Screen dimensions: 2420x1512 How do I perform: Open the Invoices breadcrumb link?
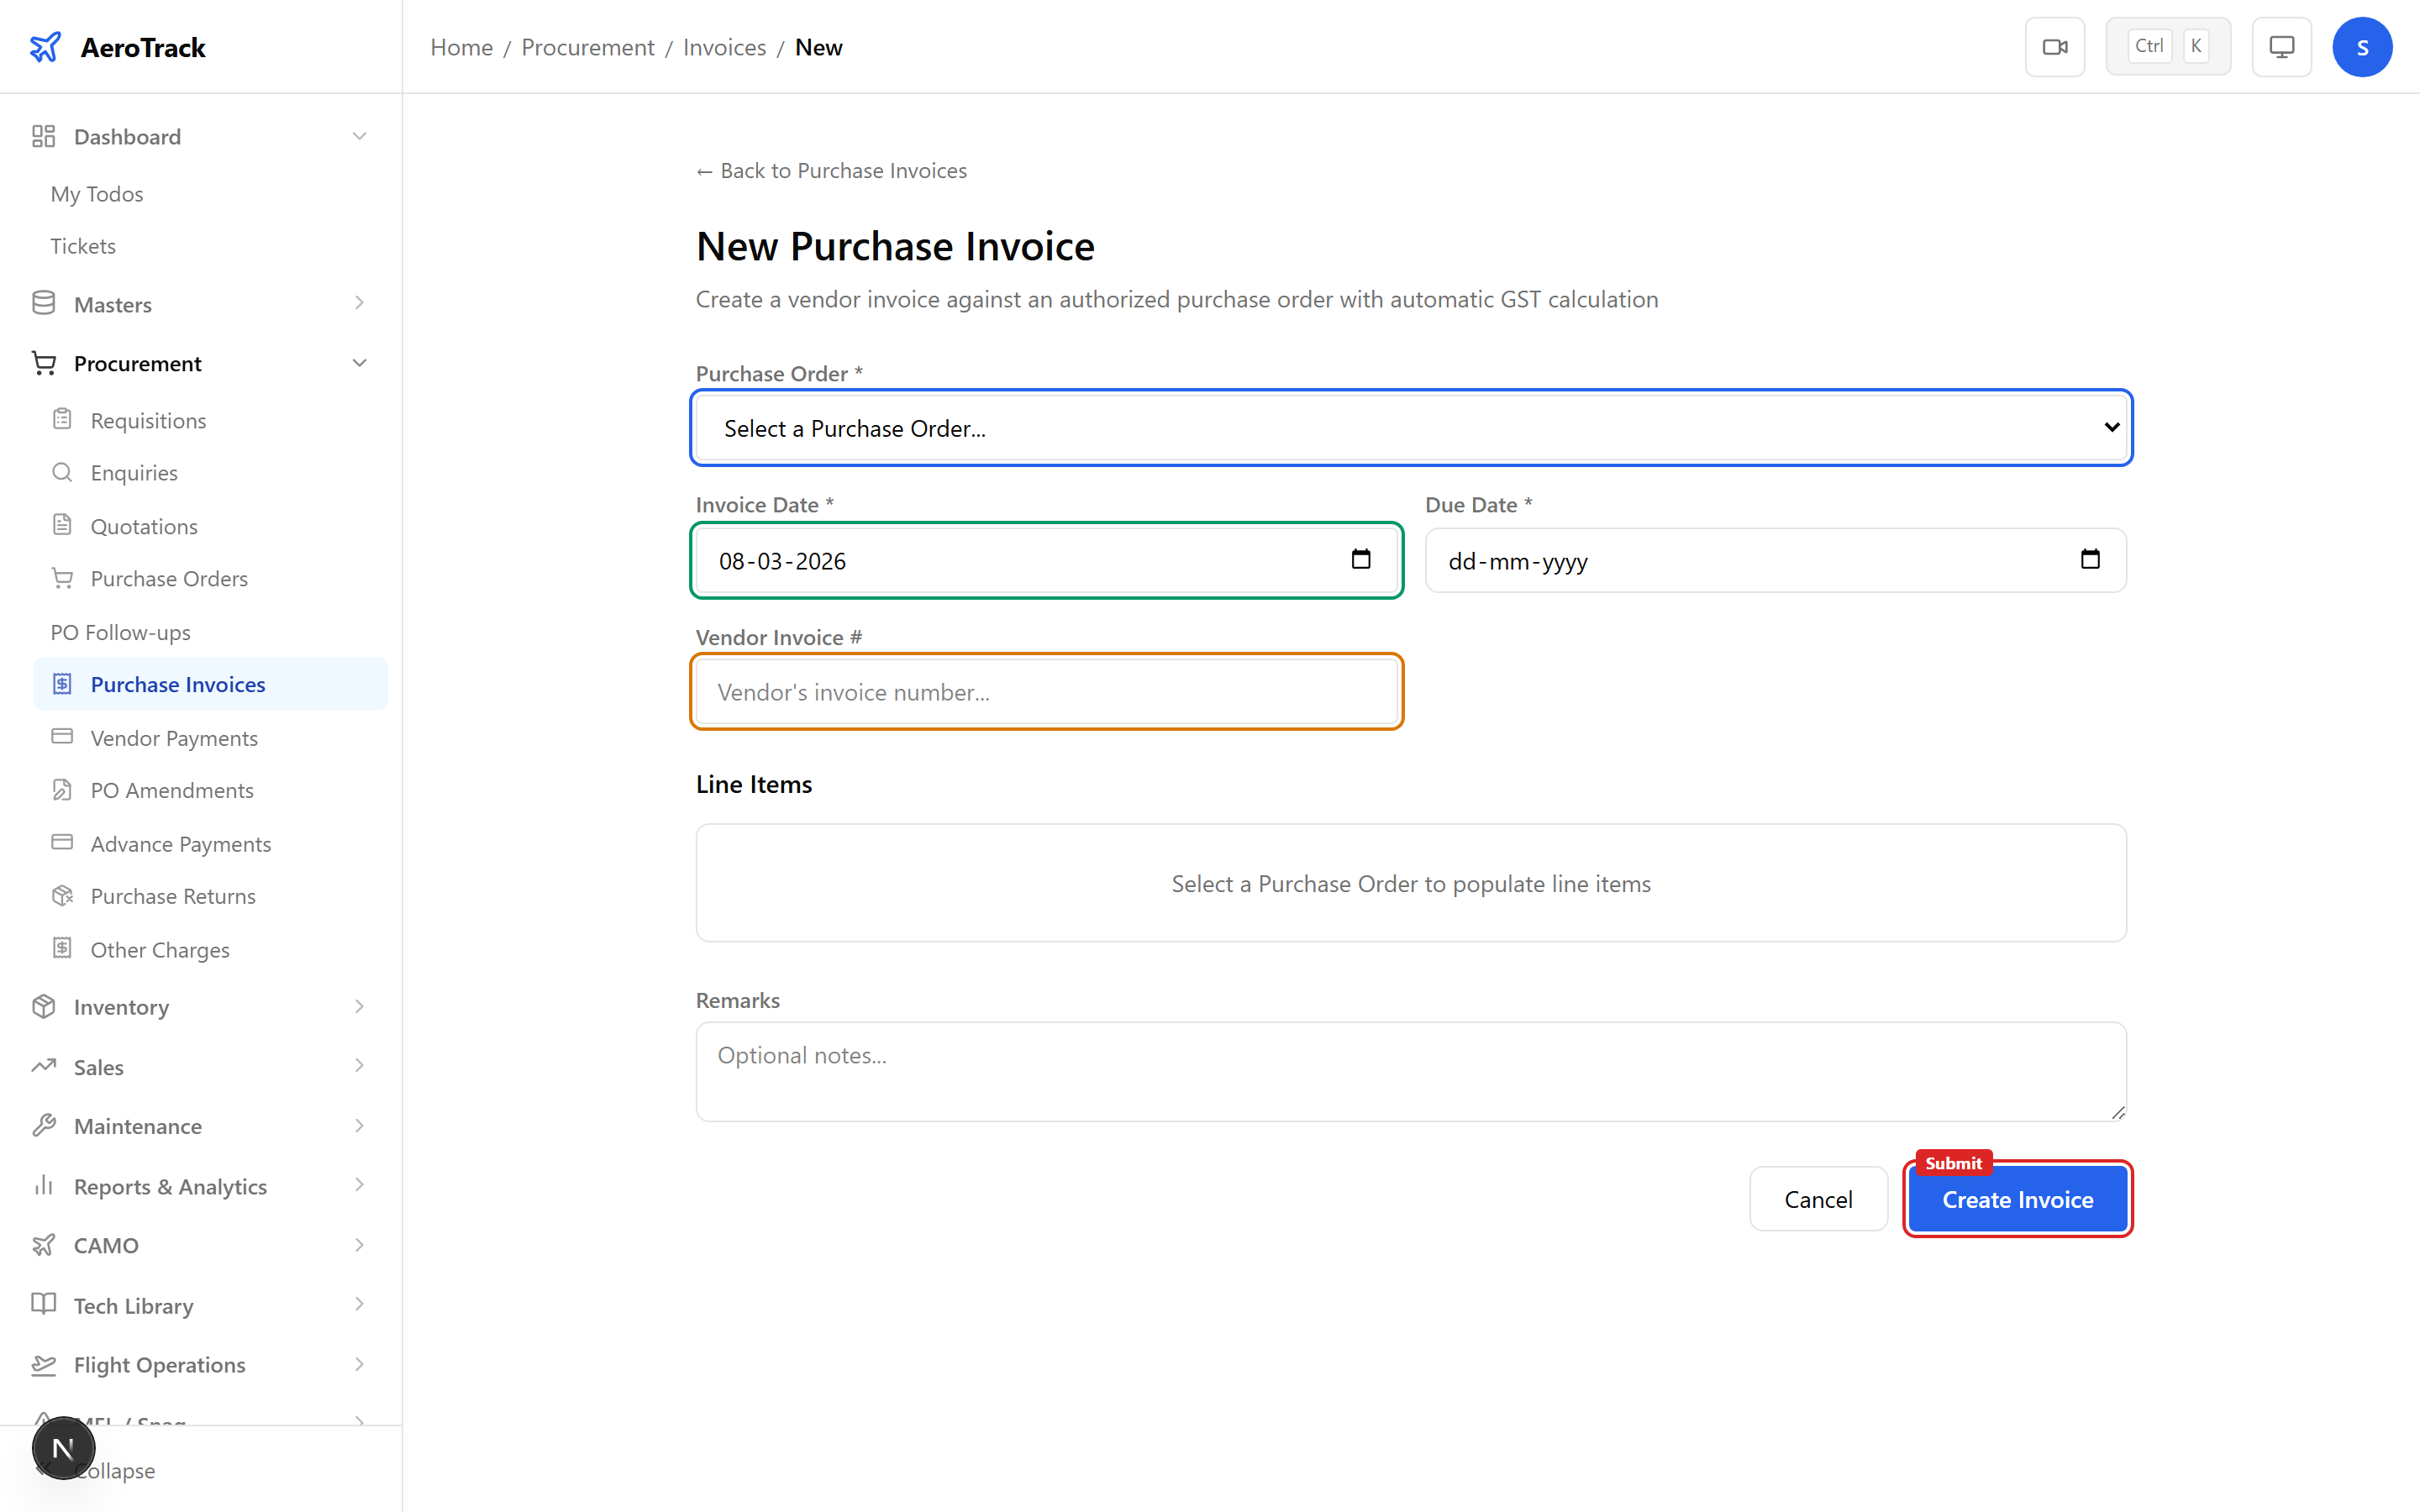[723, 47]
